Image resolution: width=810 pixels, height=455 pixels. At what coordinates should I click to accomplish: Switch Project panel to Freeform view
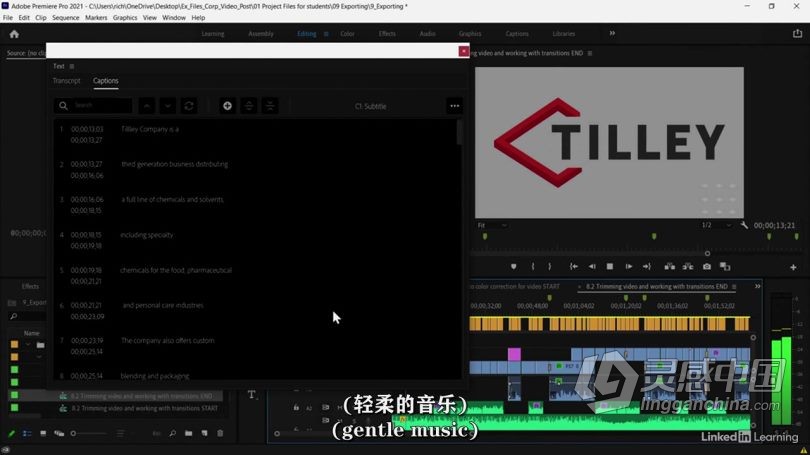59,433
